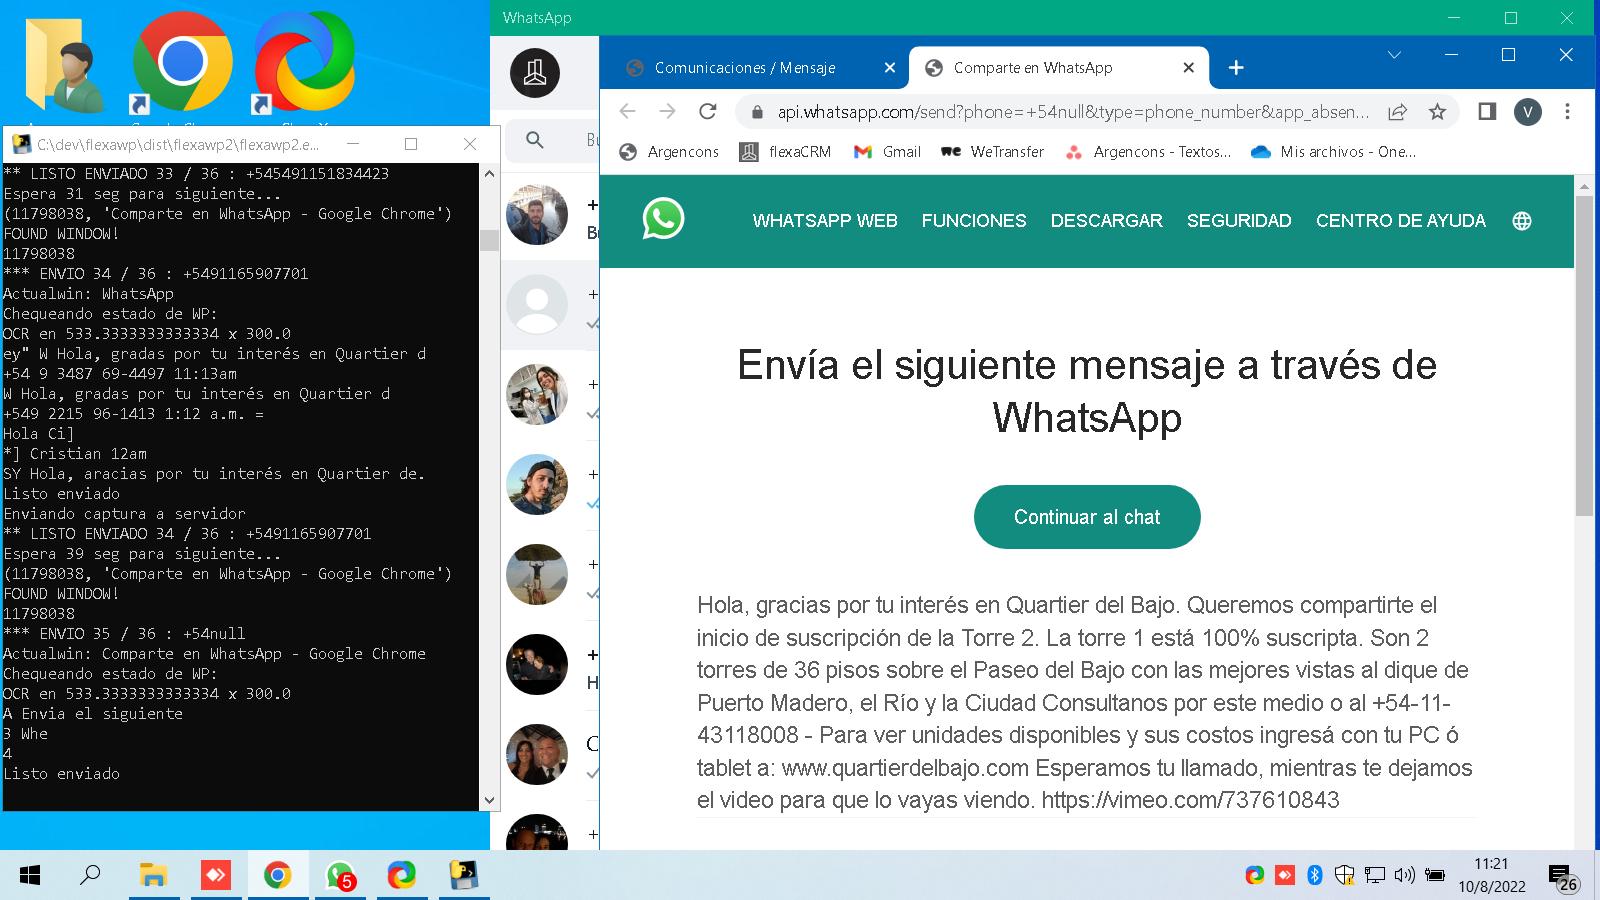
Task: Open Python console app in taskbar
Action: click(x=464, y=876)
